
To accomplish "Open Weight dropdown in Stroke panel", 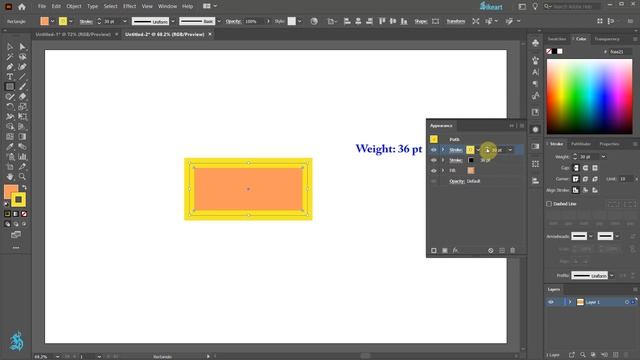I will coord(604,157).
